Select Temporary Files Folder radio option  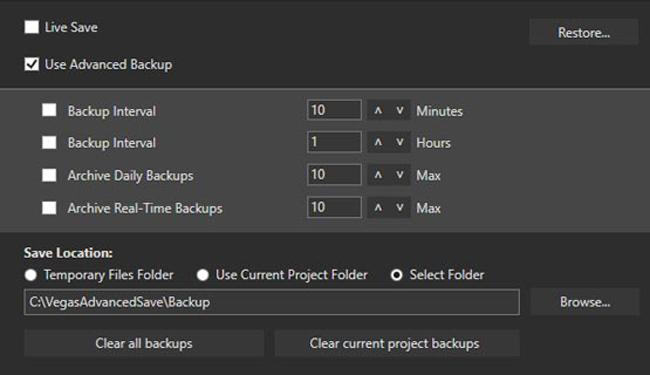point(31,275)
